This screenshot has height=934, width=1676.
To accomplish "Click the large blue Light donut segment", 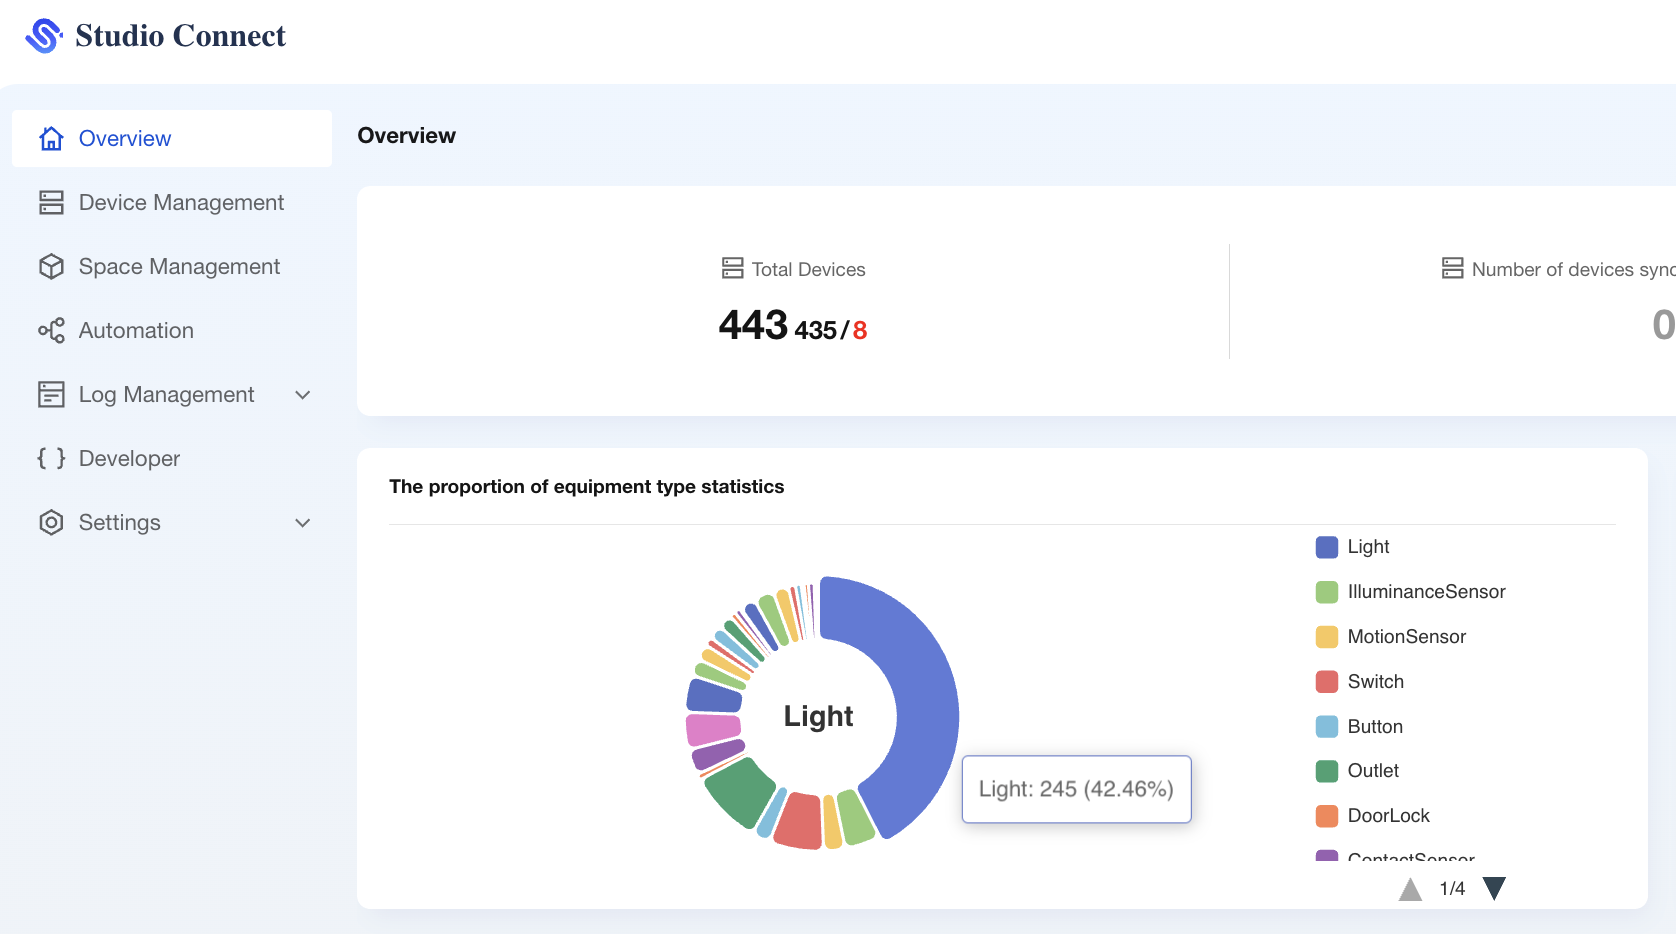I will coord(920,700).
